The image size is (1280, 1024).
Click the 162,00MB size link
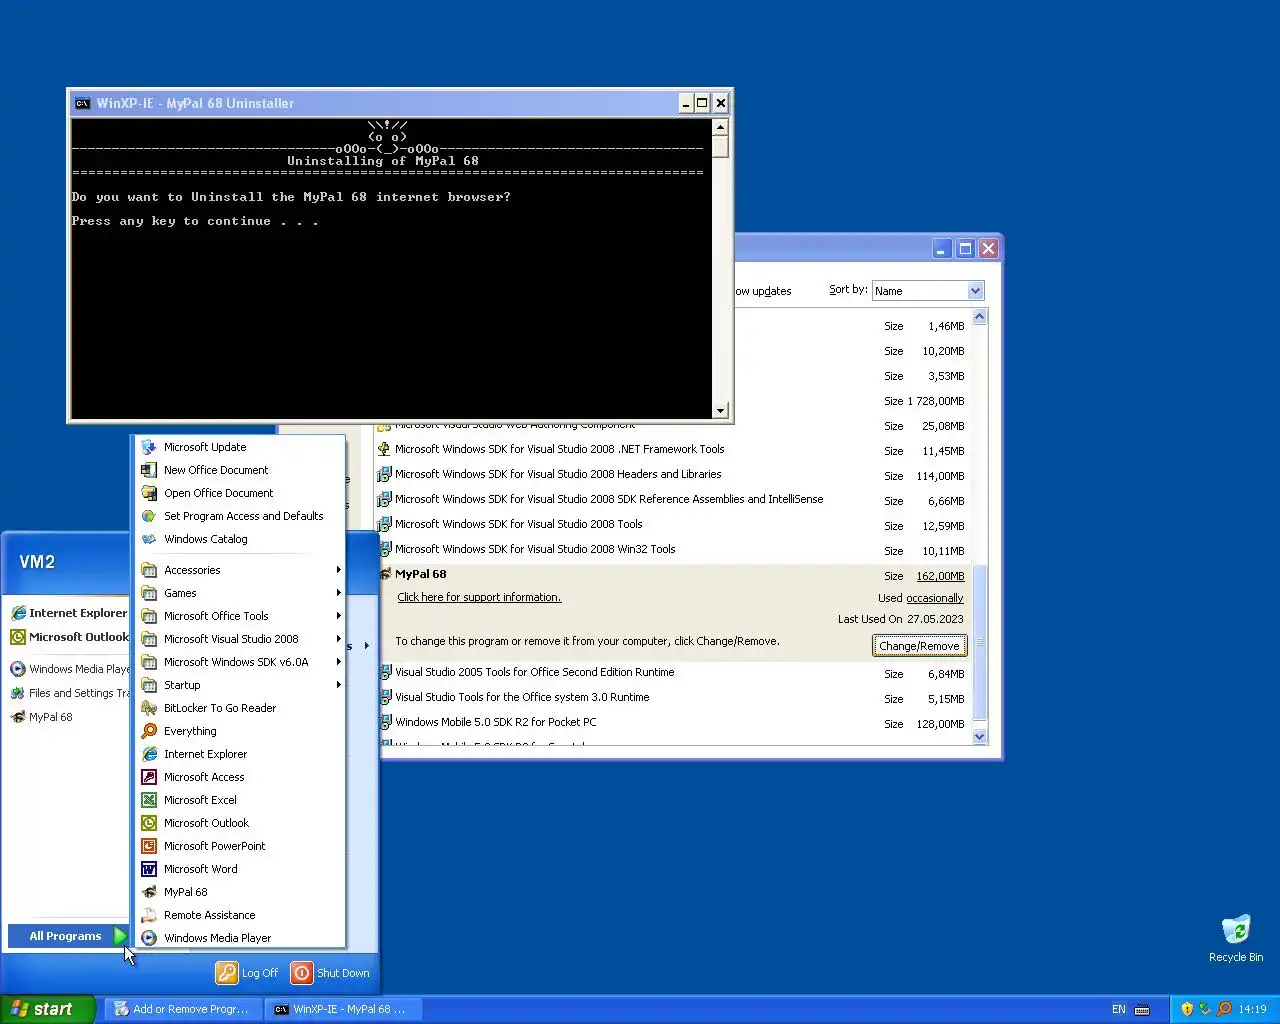point(940,576)
